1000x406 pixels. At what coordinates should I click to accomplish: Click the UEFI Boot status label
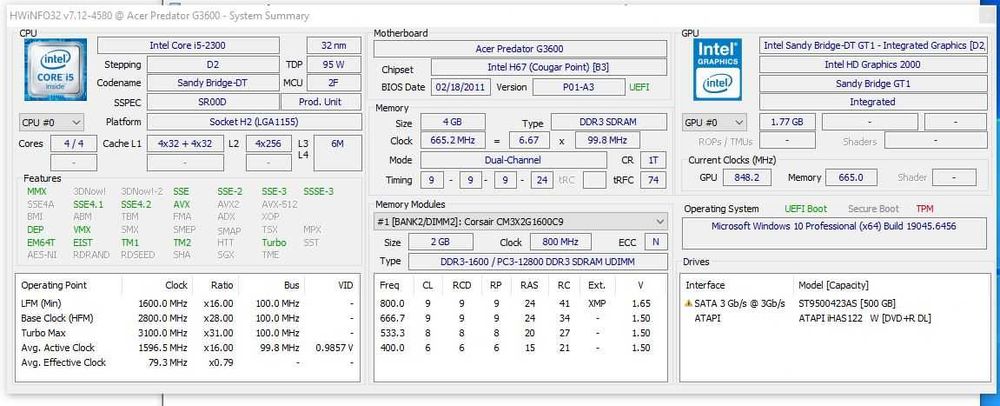[805, 208]
